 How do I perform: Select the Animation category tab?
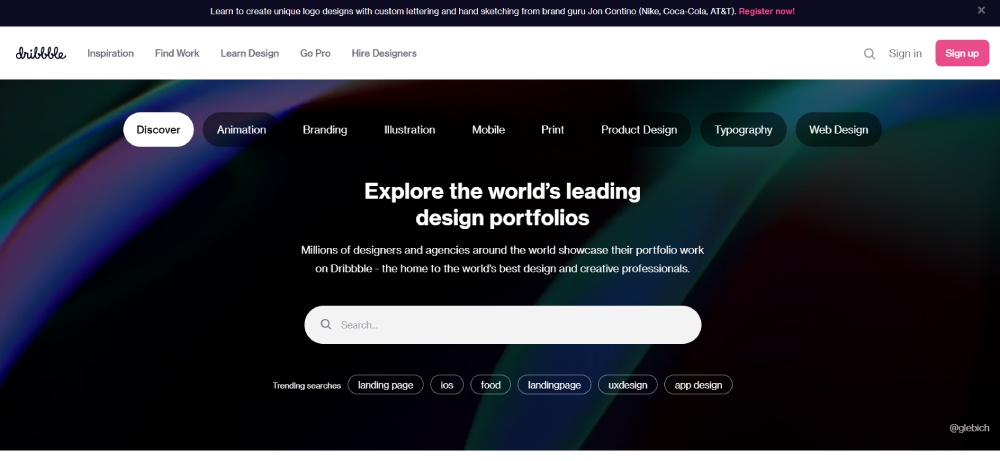[241, 129]
